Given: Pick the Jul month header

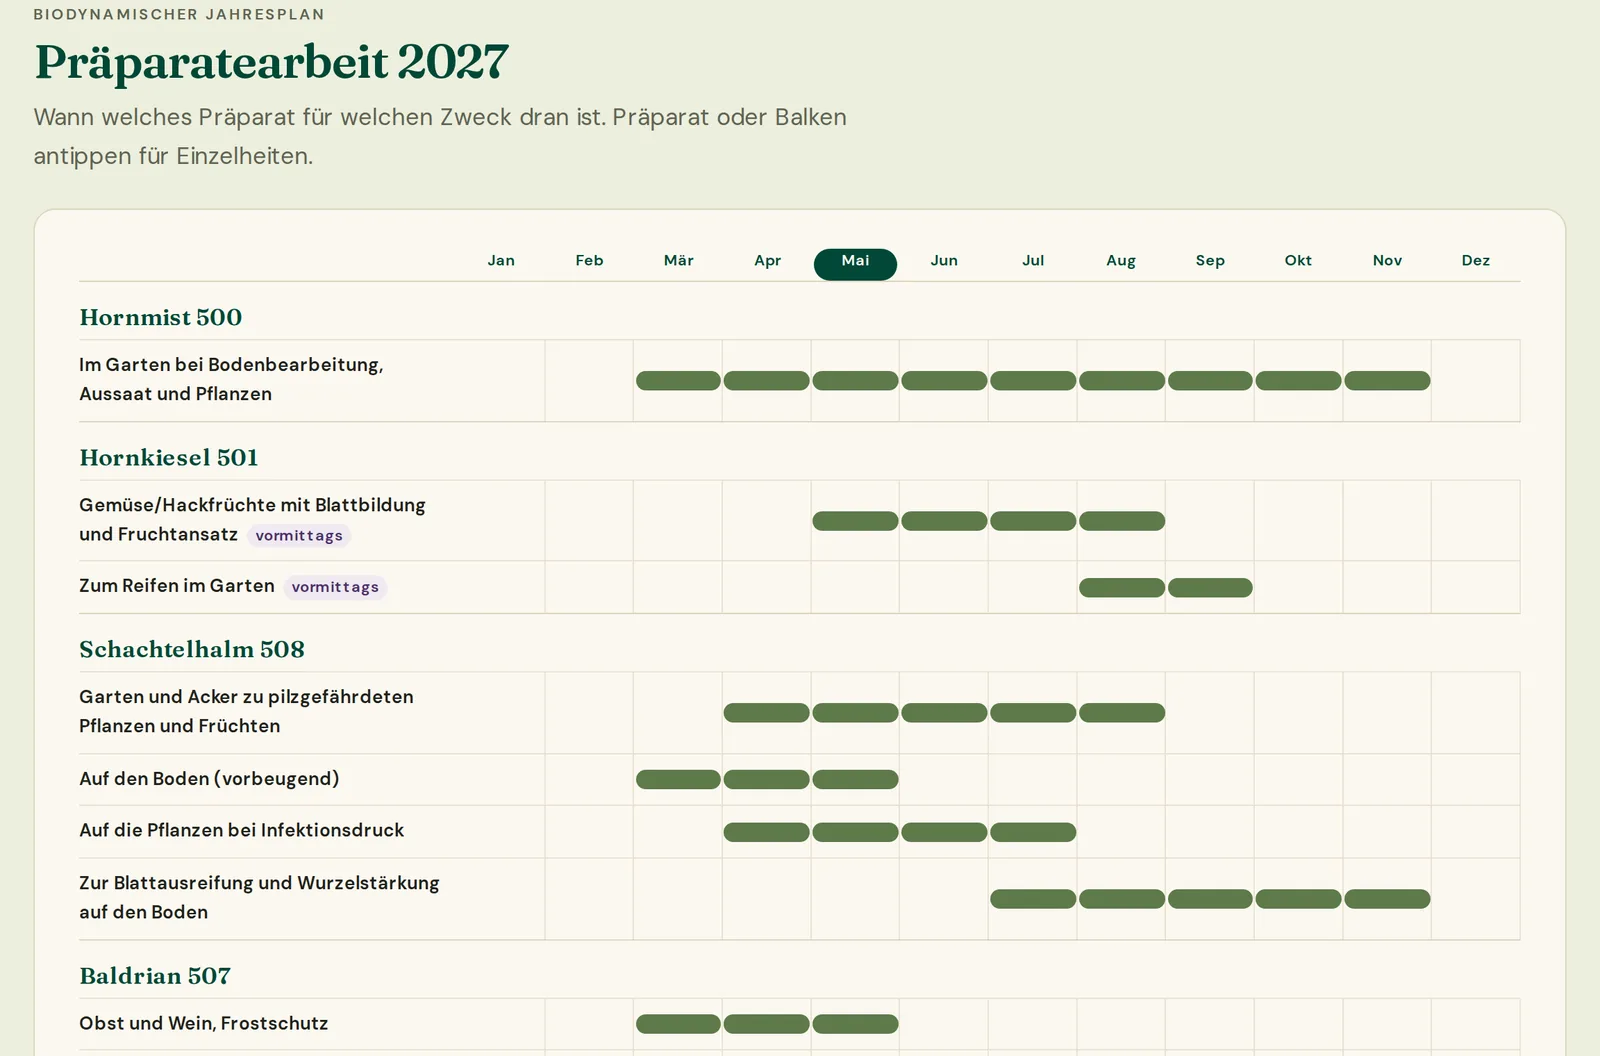Looking at the screenshot, I should click(x=1033, y=261).
